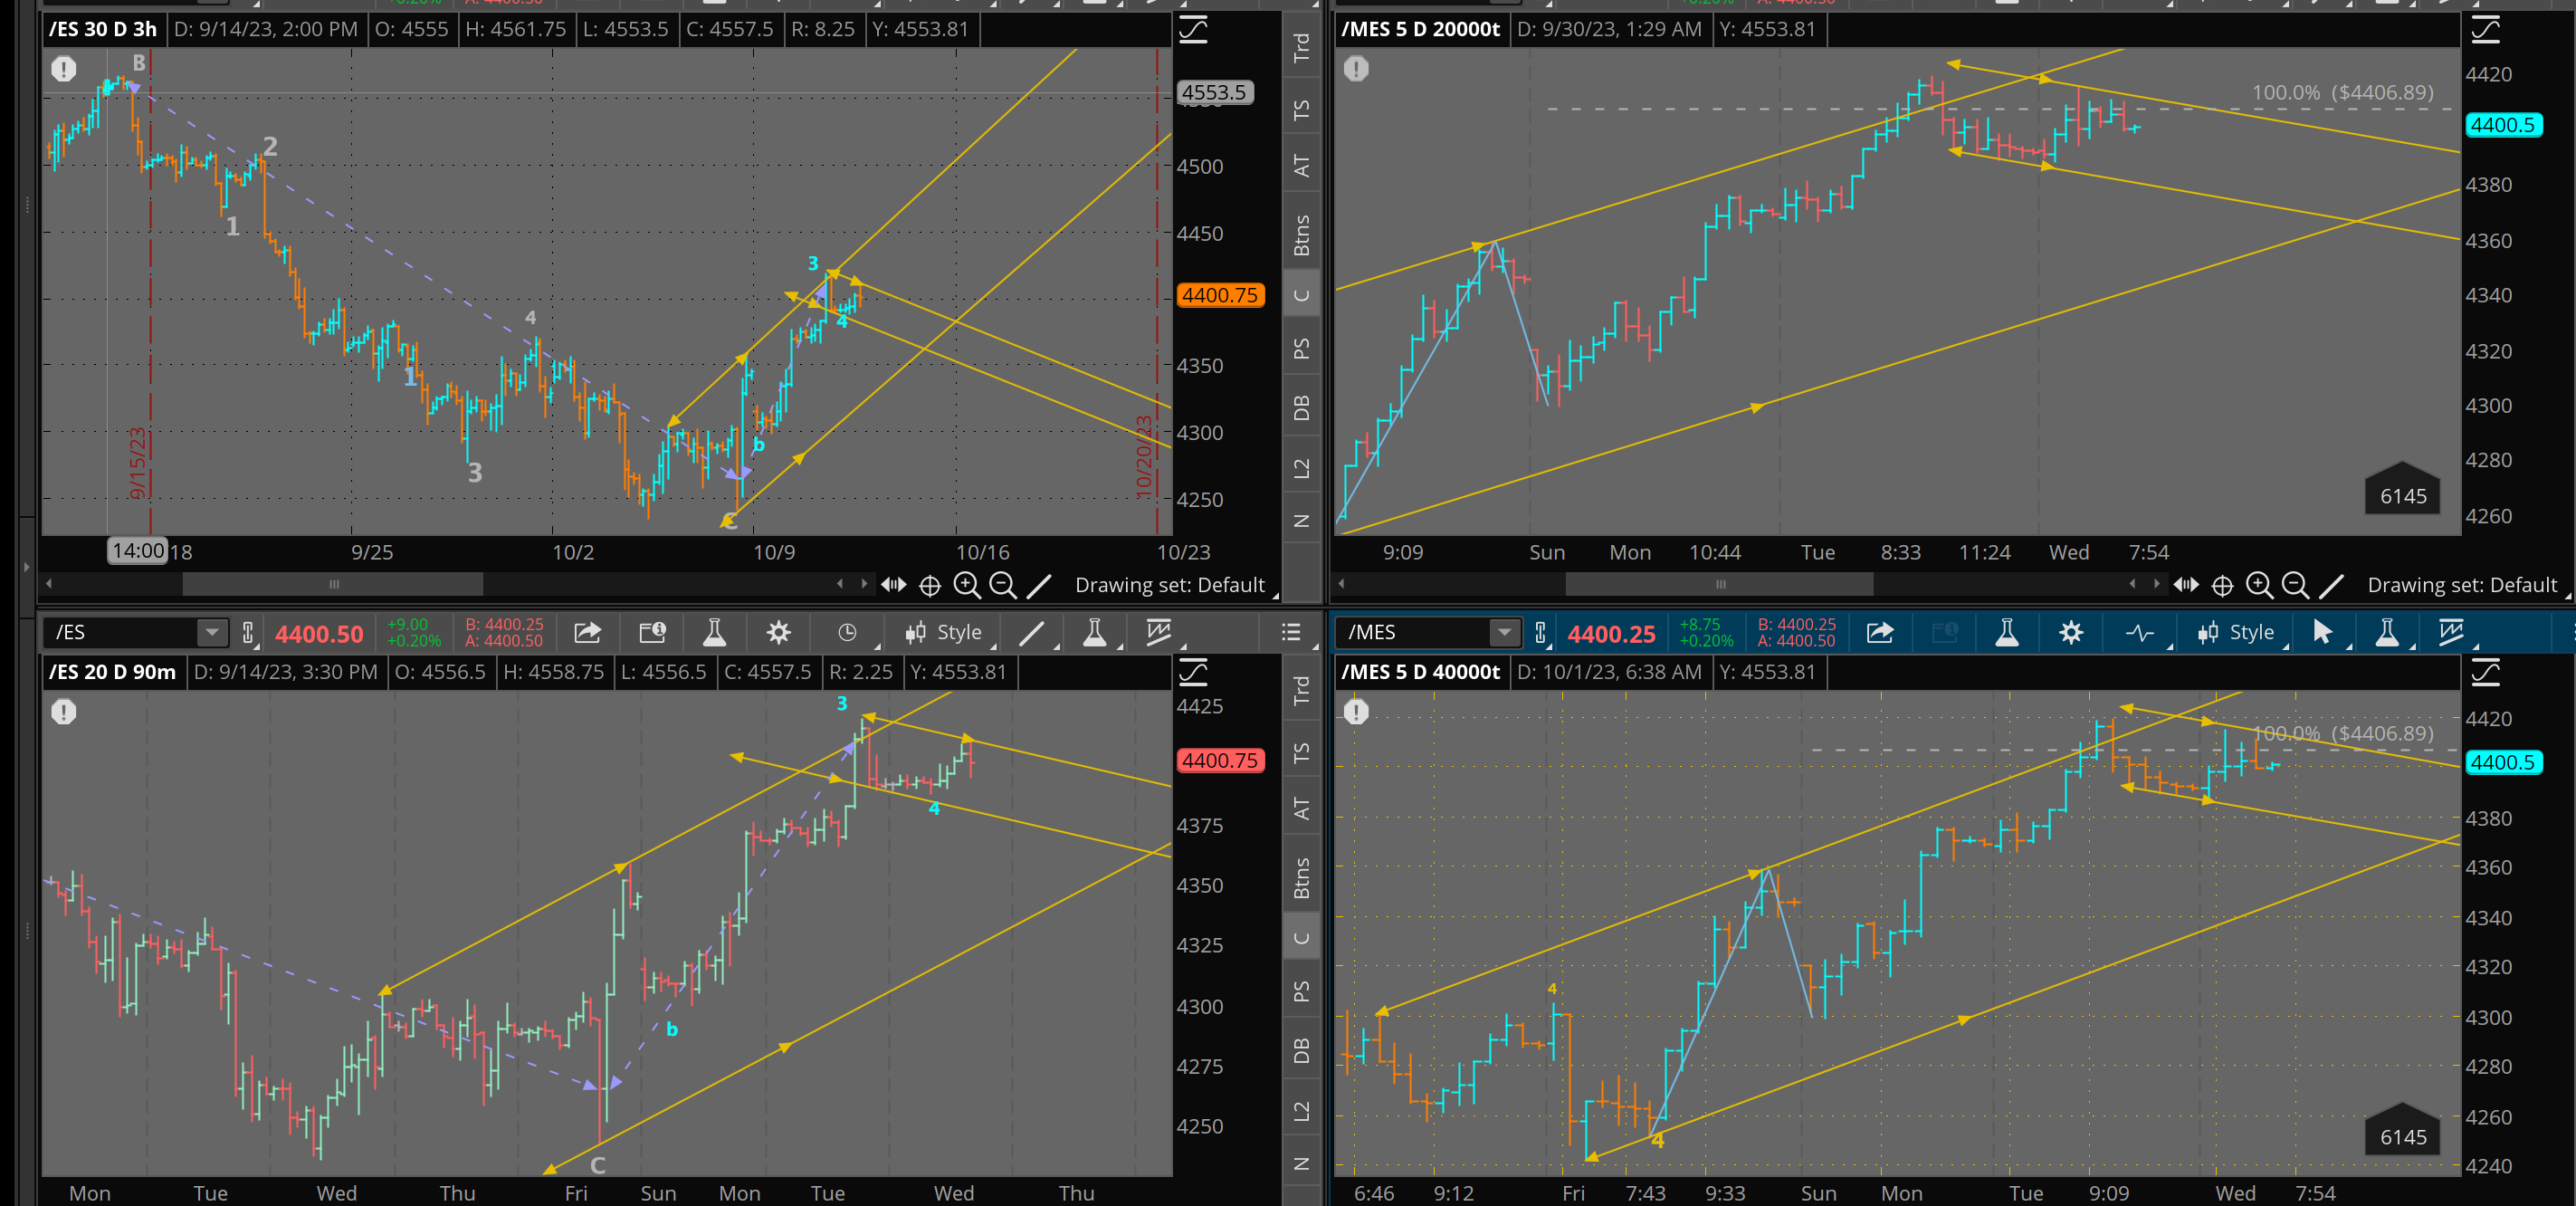Share the /ES chart with share icon

coord(587,632)
